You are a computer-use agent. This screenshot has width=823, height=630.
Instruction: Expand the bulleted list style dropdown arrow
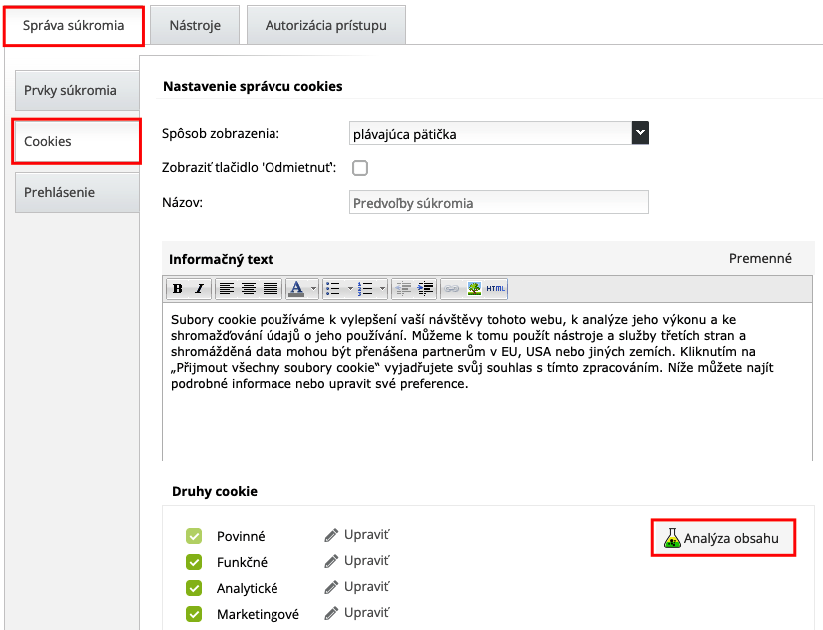click(350, 289)
